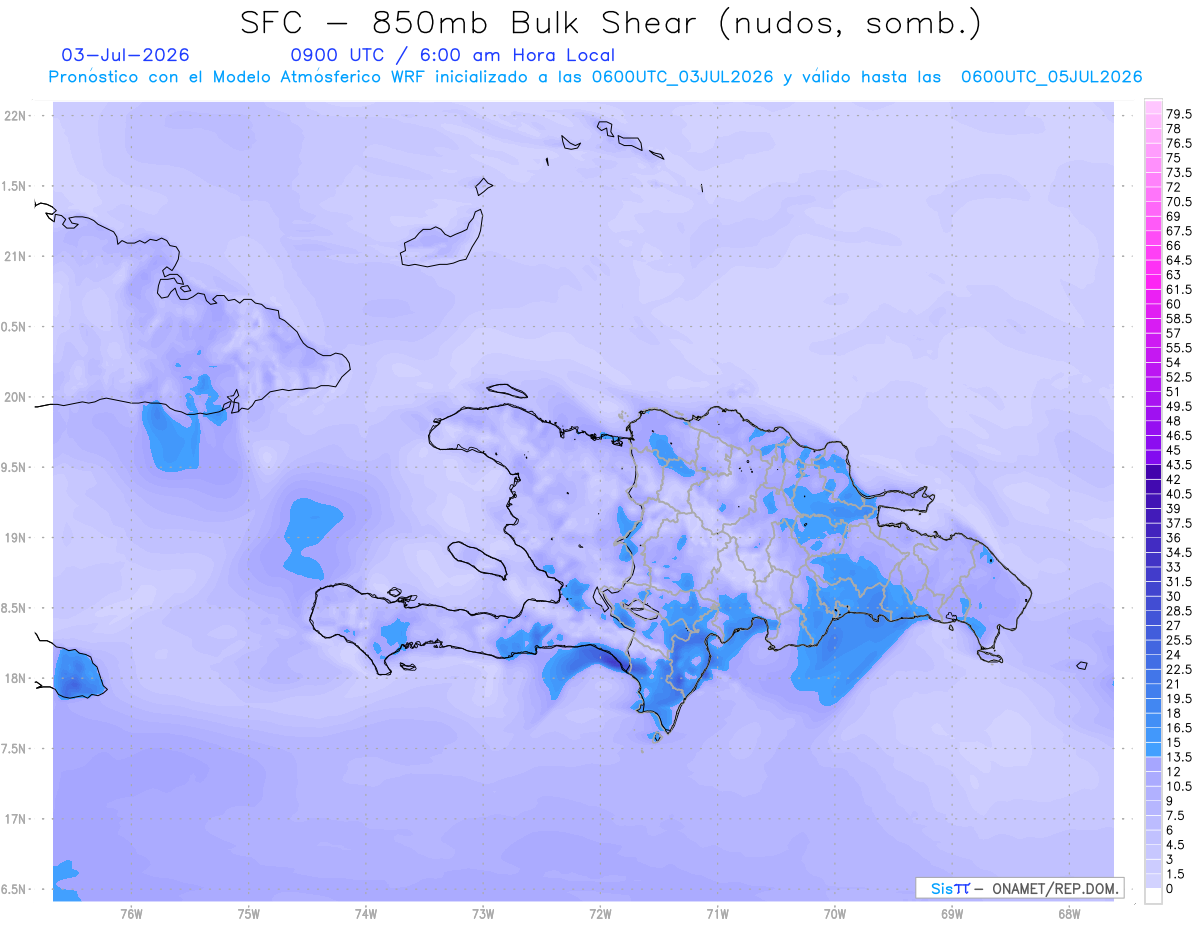
Task: Click the initialization time '0600UTC_03JUL2026'
Action: tap(682, 77)
